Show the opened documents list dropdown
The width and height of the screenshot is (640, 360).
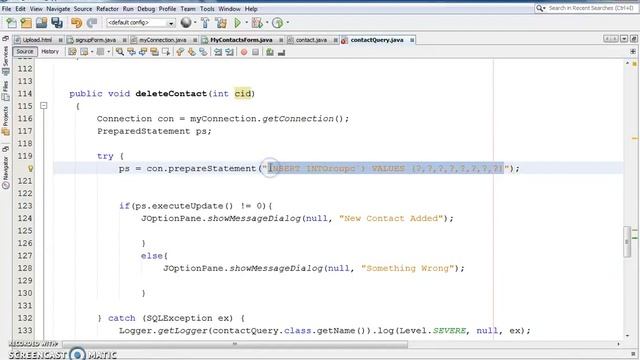coord(624,39)
